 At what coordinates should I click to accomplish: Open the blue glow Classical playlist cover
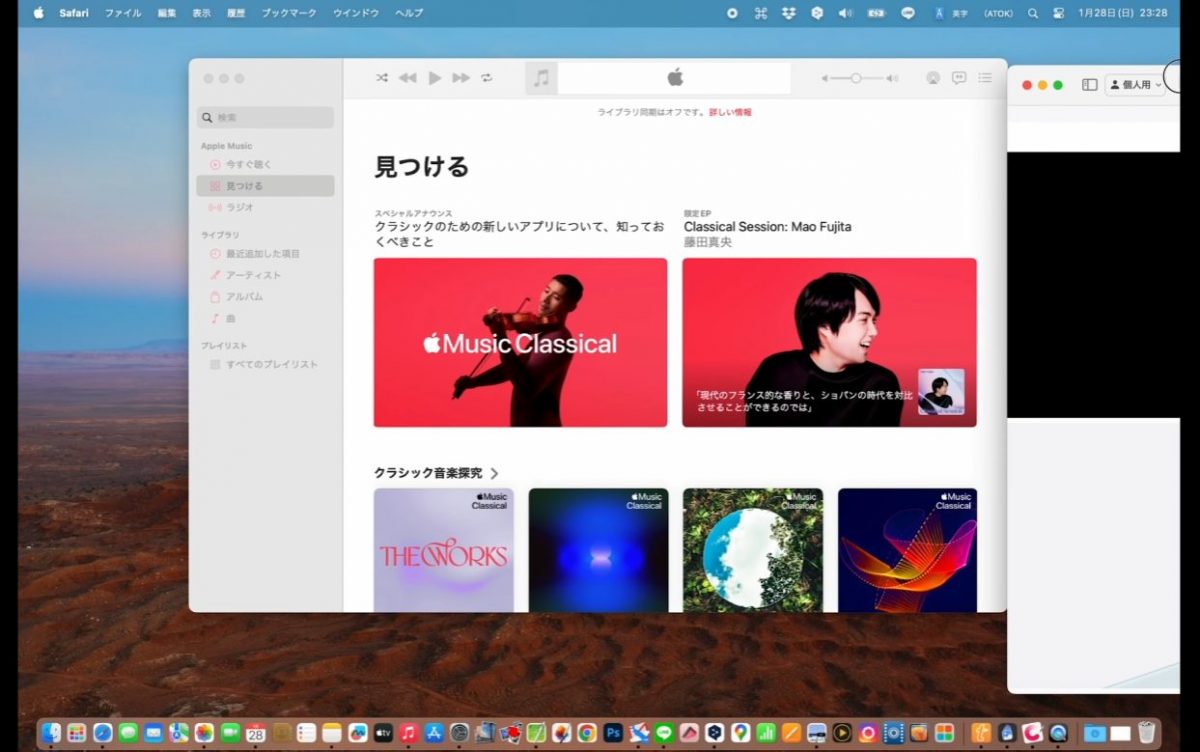598,550
